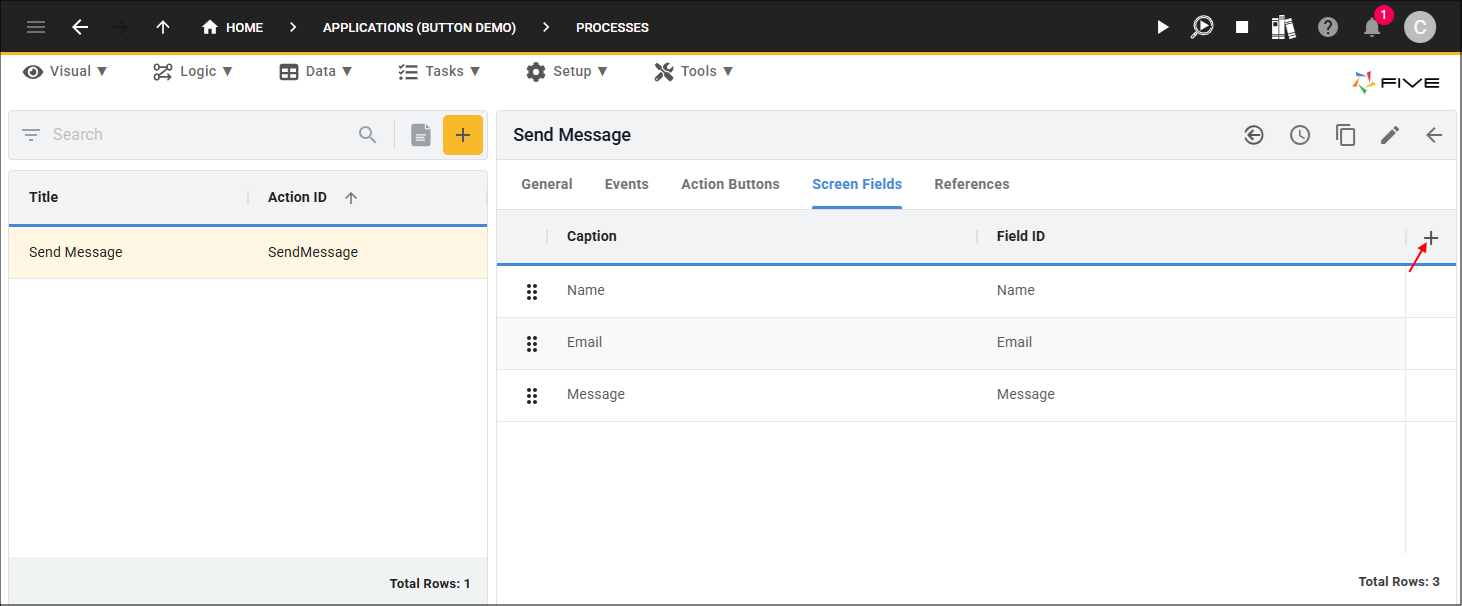Click the Processes breadcrumb
Image resolution: width=1462 pixels, height=606 pixels.
pyautogui.click(x=612, y=27)
